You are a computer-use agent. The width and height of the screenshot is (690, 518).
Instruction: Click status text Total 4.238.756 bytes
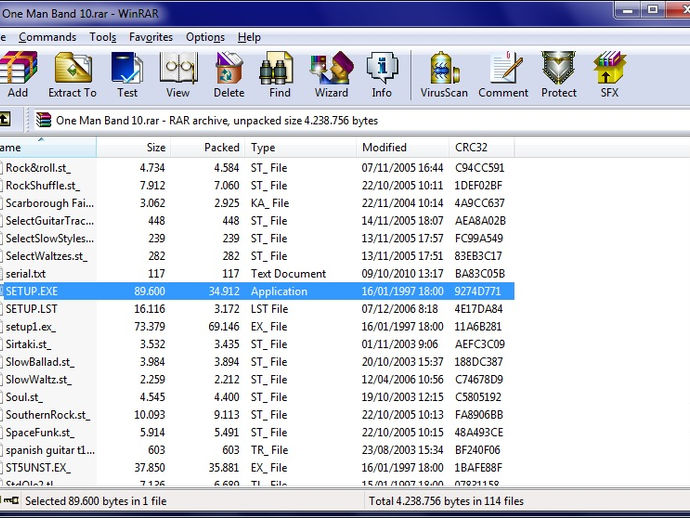446,501
